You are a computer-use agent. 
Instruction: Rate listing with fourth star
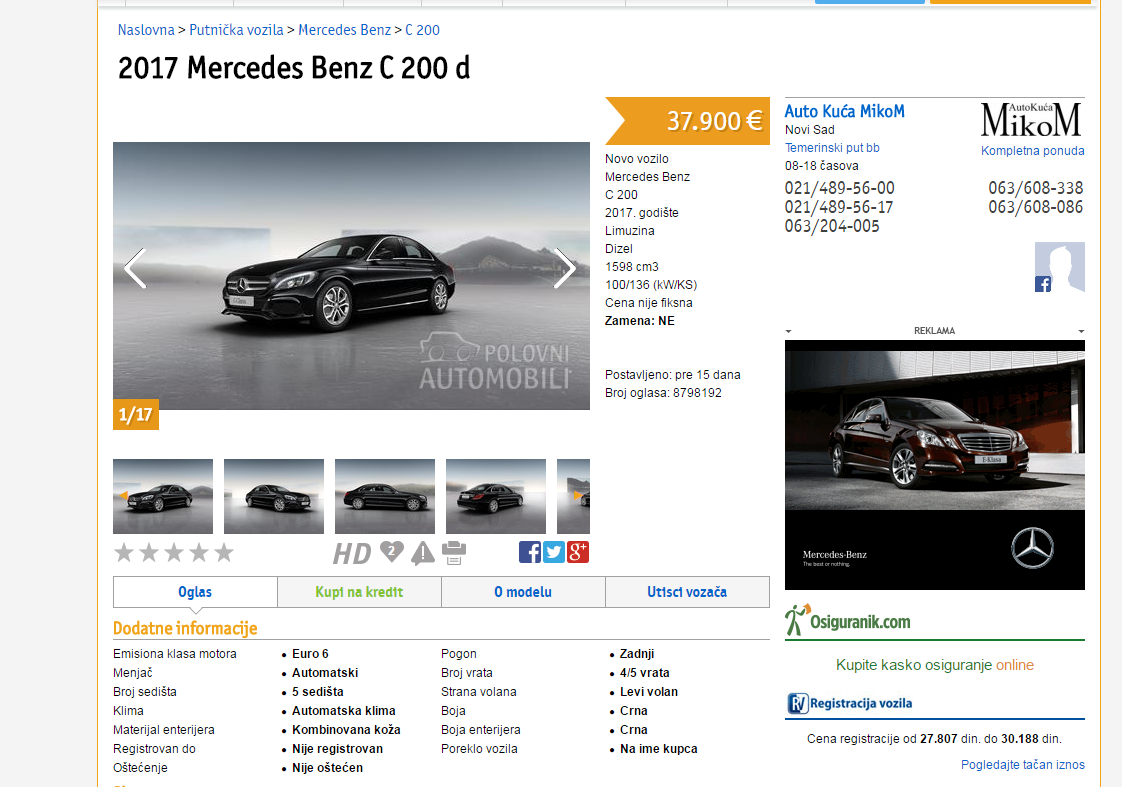click(x=199, y=552)
